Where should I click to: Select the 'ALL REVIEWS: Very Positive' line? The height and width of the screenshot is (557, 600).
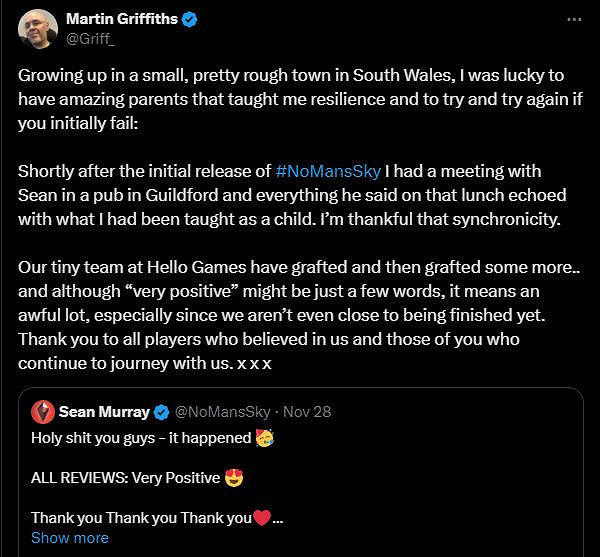tap(125, 478)
